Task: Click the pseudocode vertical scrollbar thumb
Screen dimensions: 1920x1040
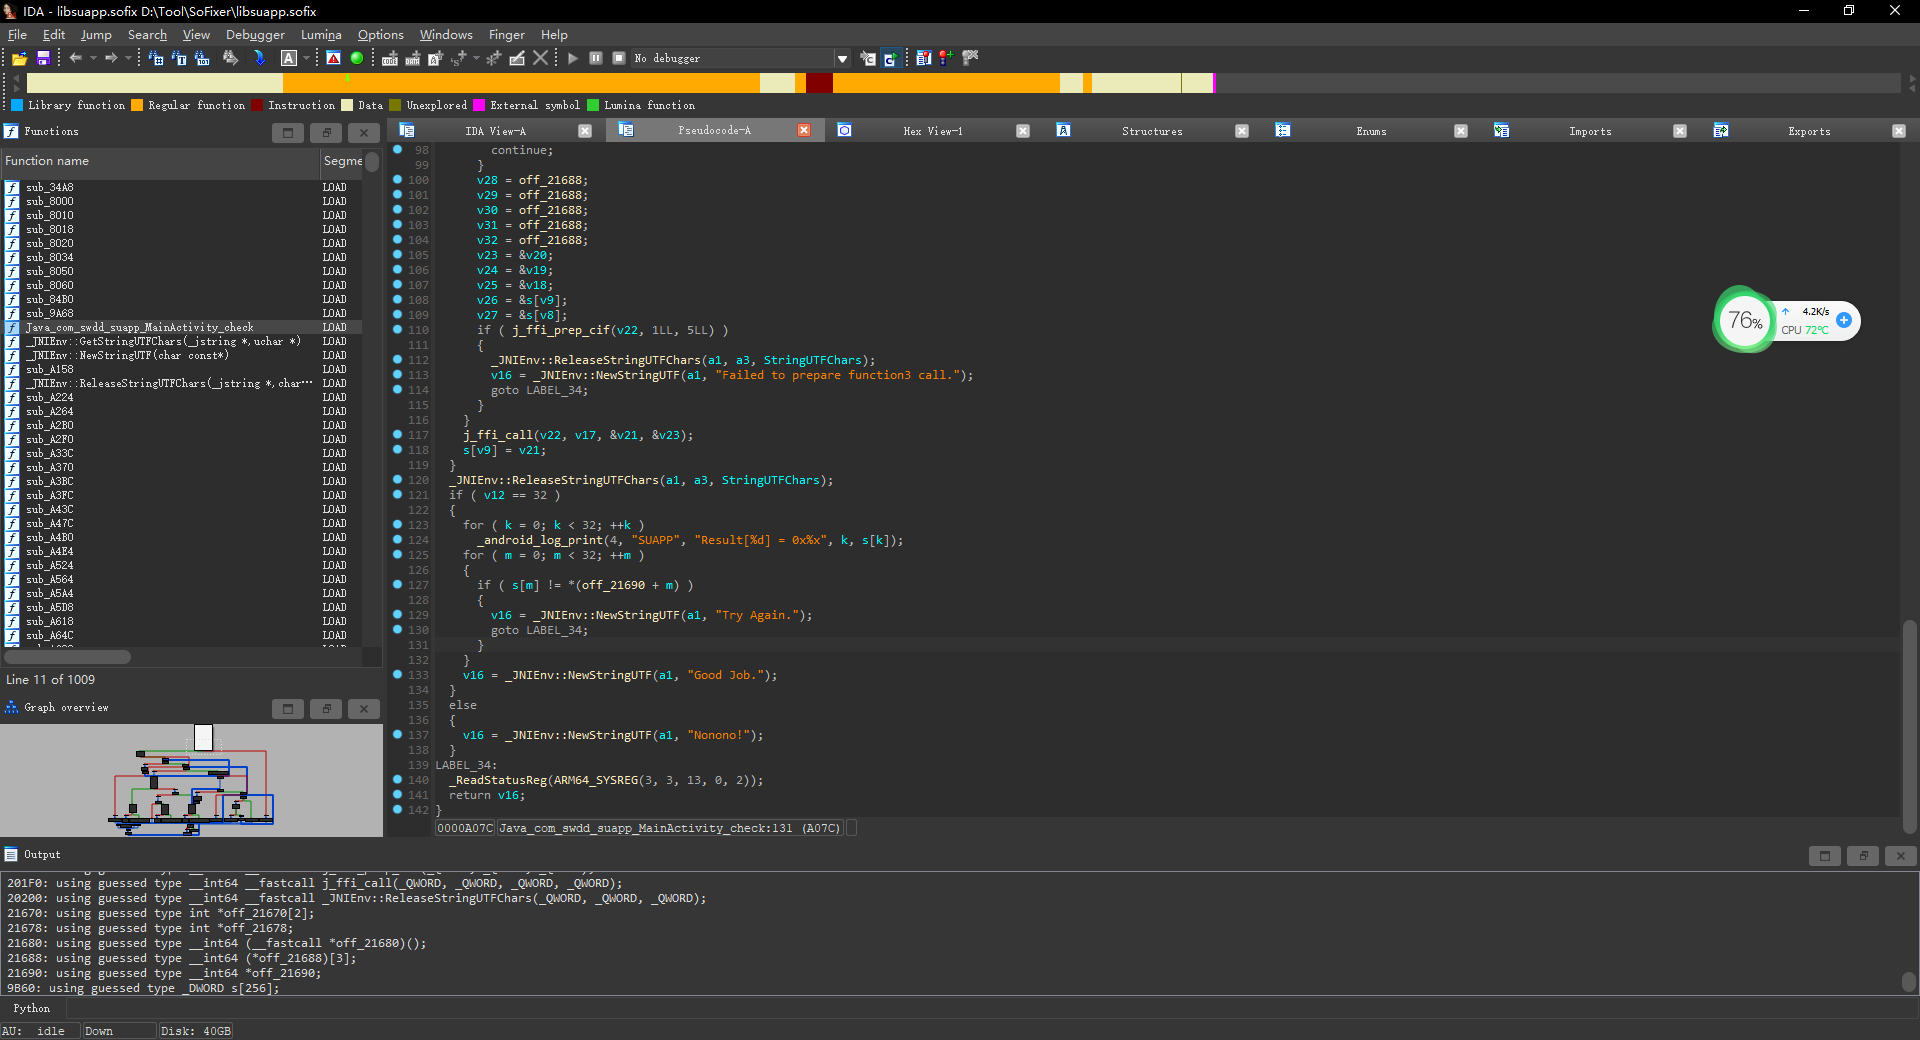Action: point(1909,727)
